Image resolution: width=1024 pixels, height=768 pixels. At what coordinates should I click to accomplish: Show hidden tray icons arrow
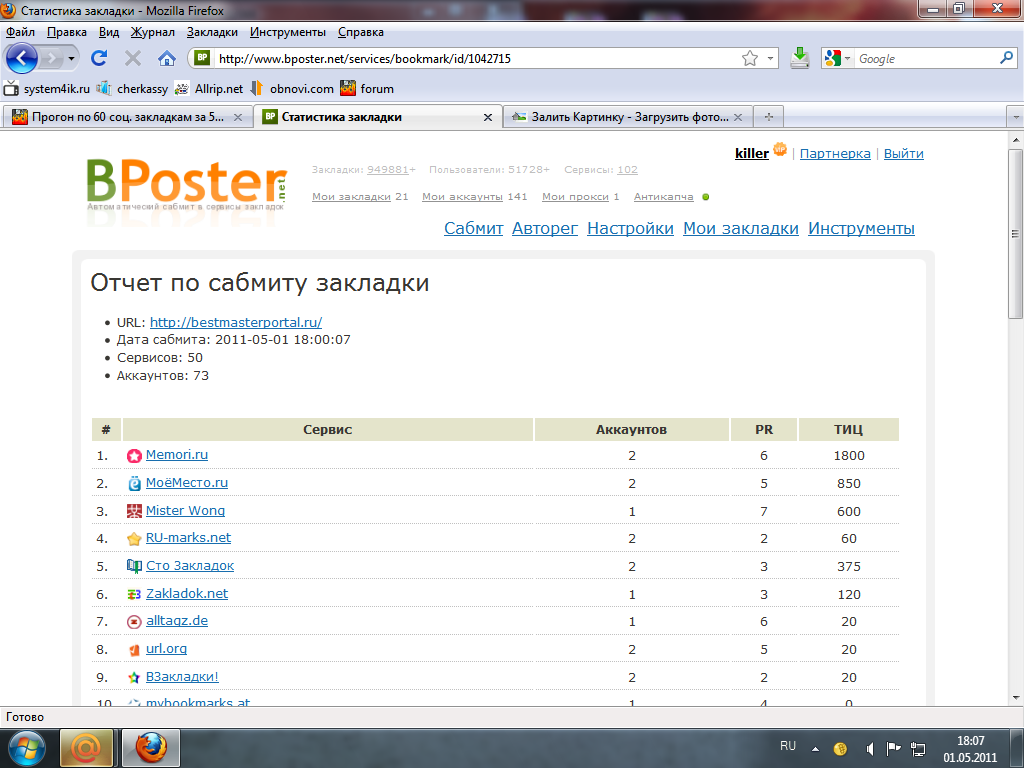(815, 748)
